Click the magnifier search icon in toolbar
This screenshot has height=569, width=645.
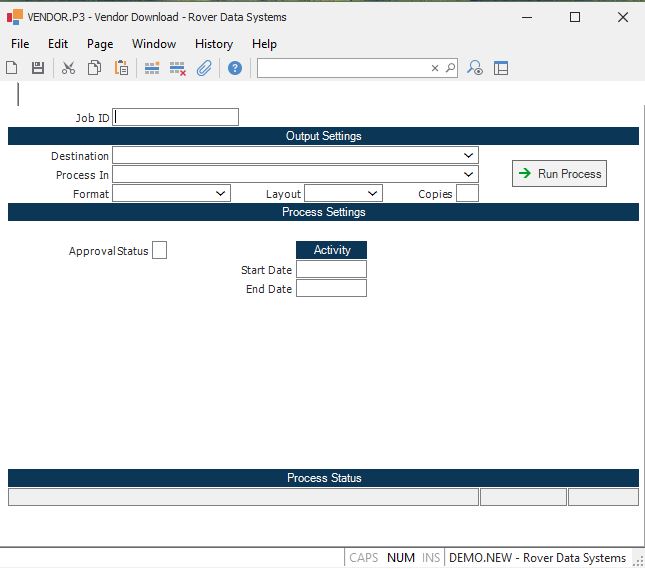click(451, 68)
